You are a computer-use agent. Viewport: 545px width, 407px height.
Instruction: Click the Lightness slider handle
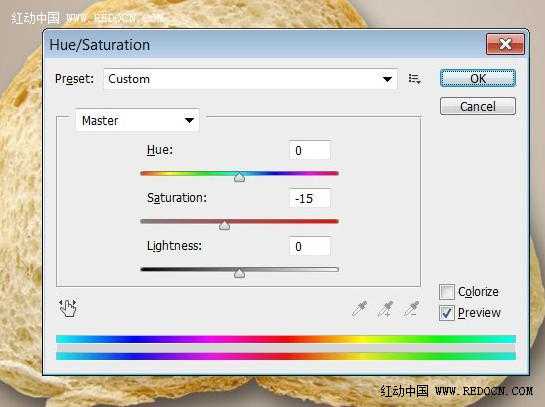pos(239,273)
